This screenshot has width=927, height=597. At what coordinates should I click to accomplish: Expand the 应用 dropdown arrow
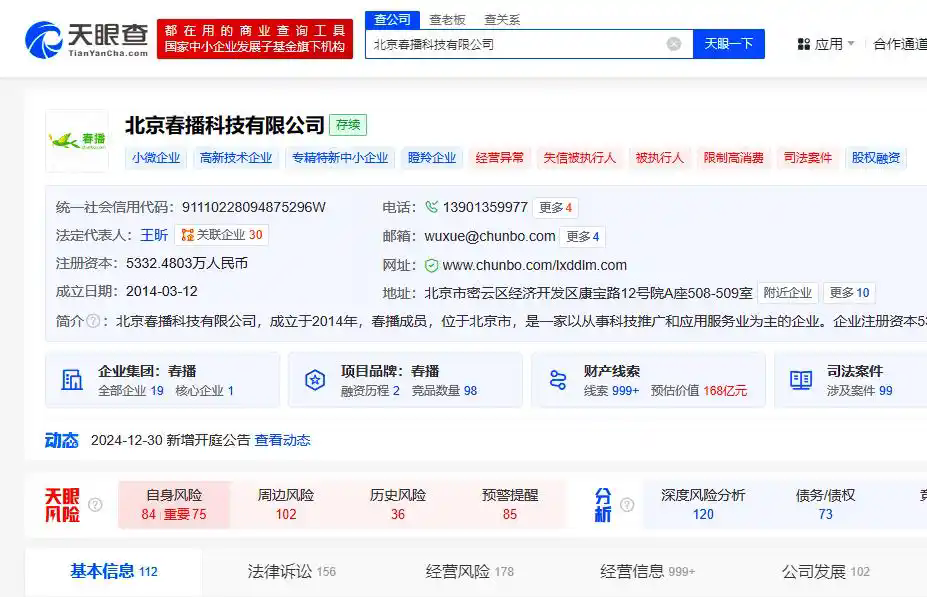click(851, 44)
